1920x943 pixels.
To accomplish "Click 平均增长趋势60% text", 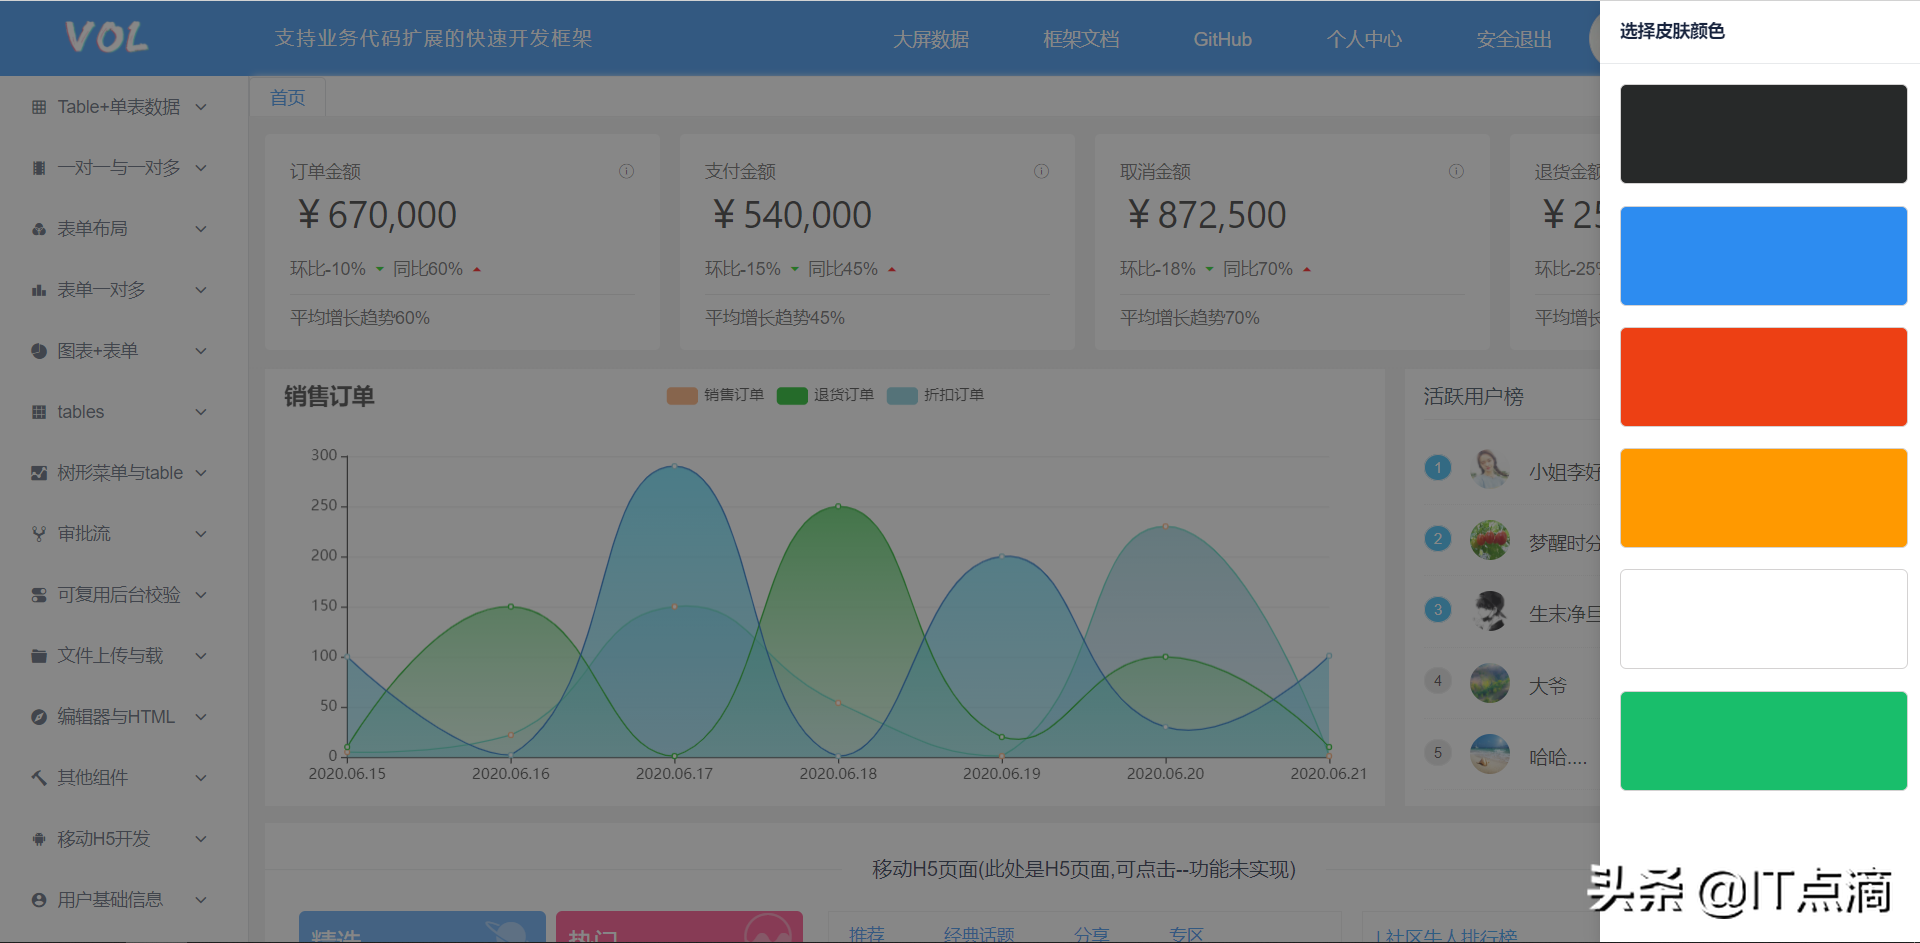I will pos(360,318).
